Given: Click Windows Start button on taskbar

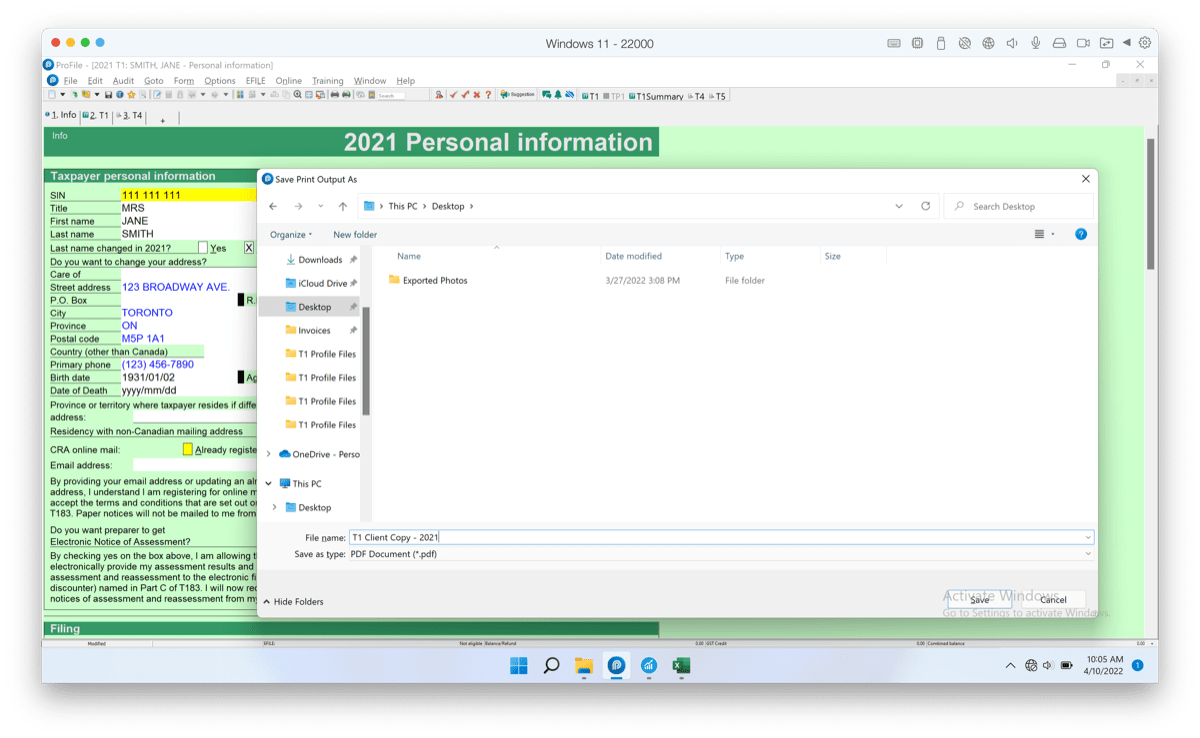Looking at the screenshot, I should [x=519, y=665].
